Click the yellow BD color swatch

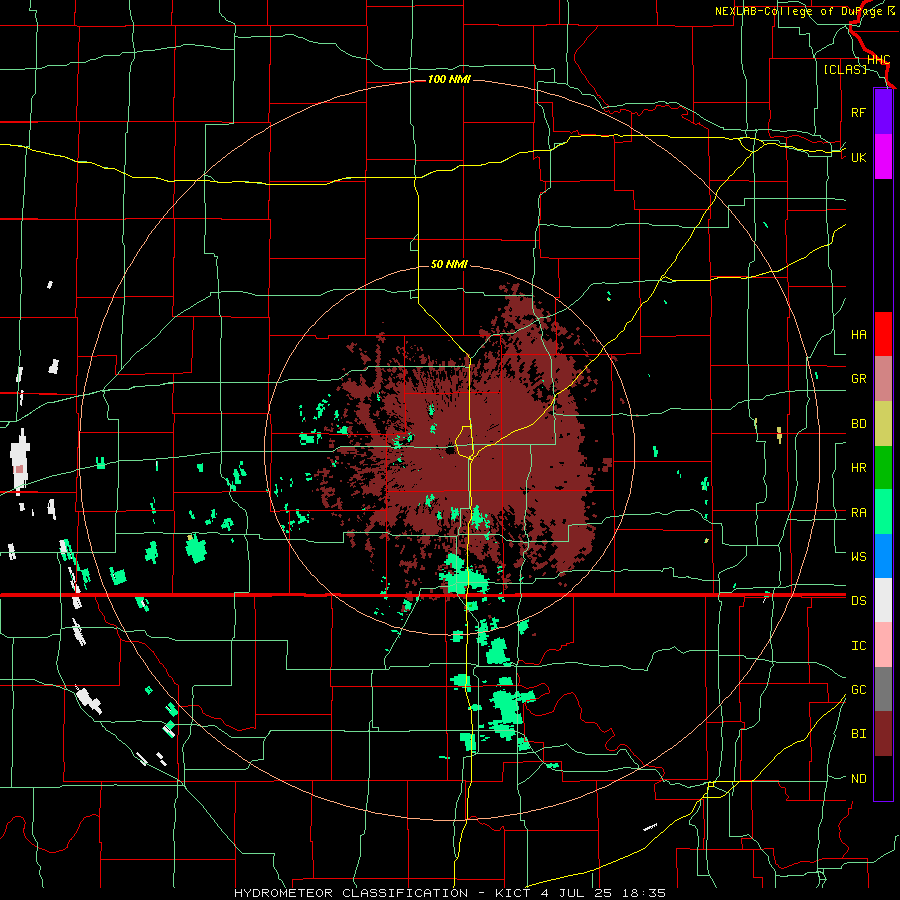click(x=883, y=423)
